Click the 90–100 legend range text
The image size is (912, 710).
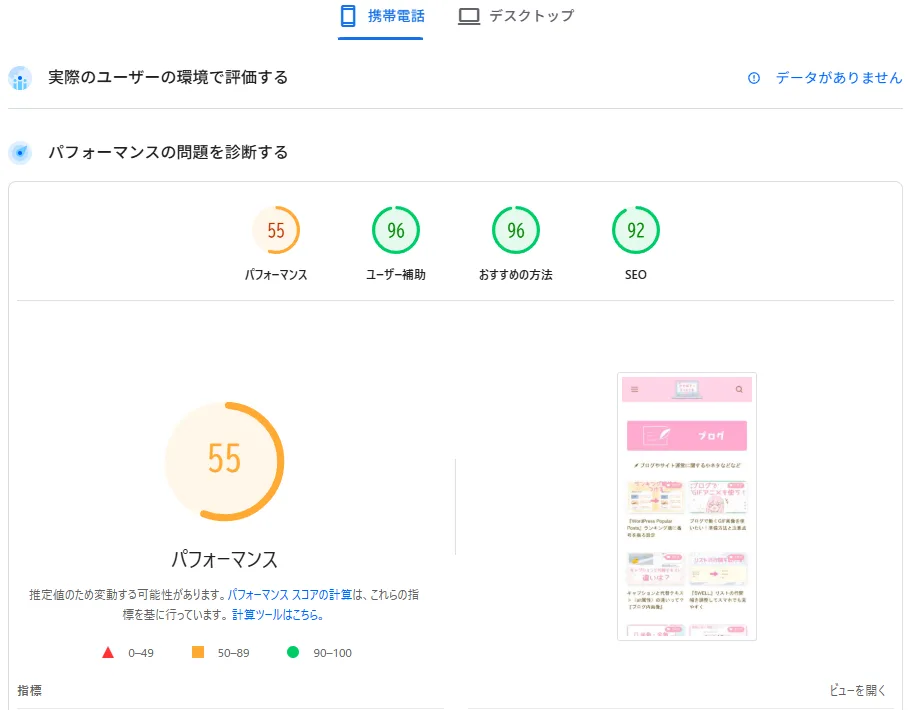332,653
